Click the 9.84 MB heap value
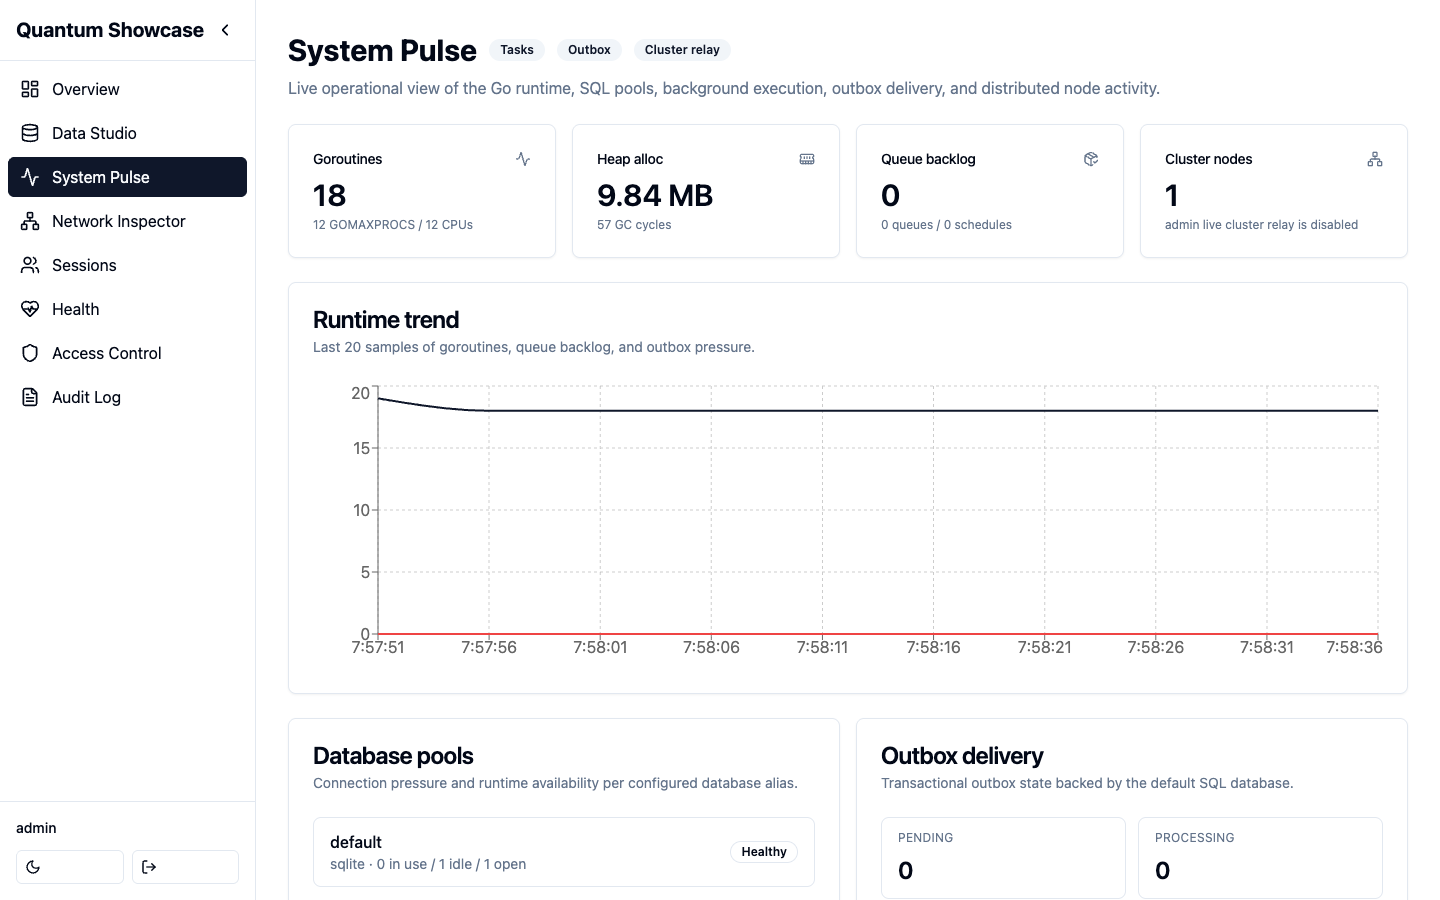 pos(655,195)
